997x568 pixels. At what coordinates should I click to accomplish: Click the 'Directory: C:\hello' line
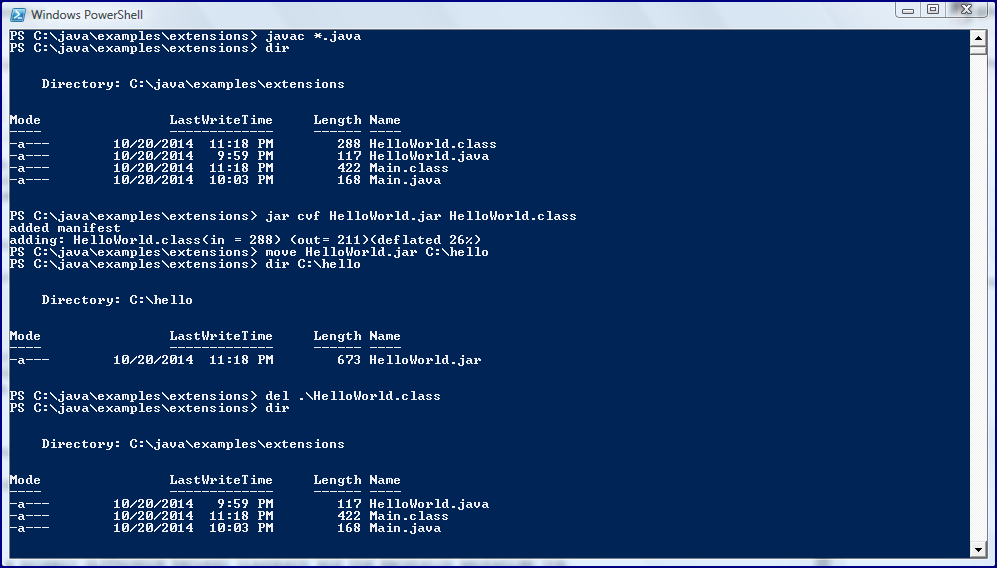[x=117, y=300]
